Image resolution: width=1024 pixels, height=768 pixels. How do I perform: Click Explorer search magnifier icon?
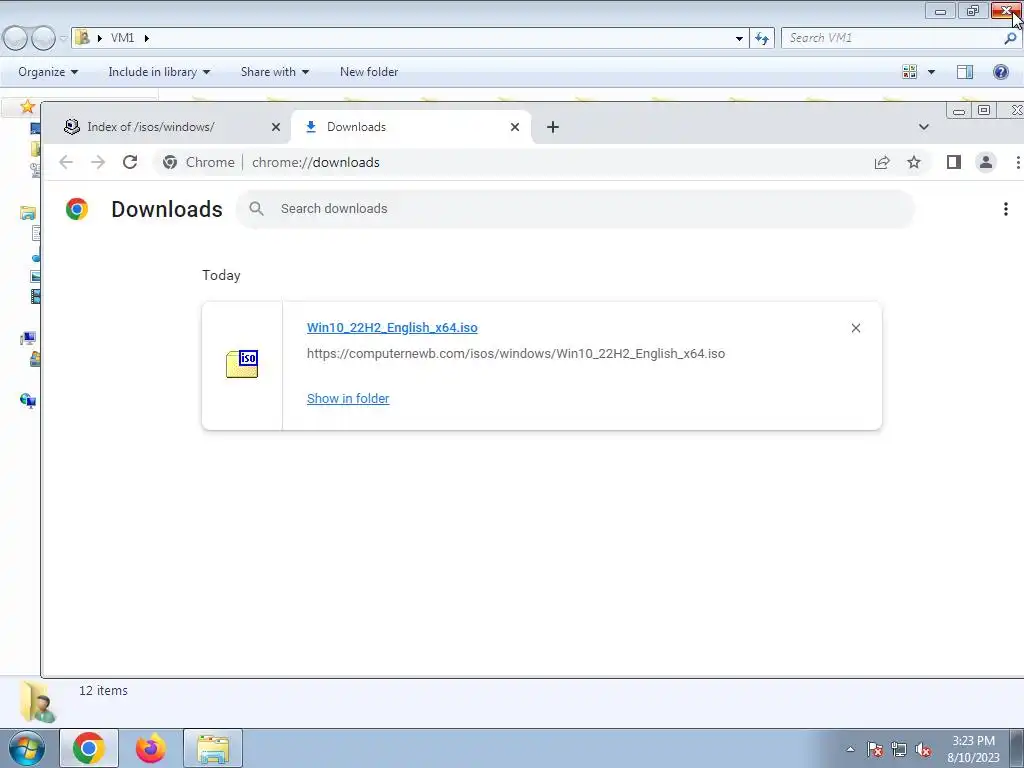[1010, 38]
